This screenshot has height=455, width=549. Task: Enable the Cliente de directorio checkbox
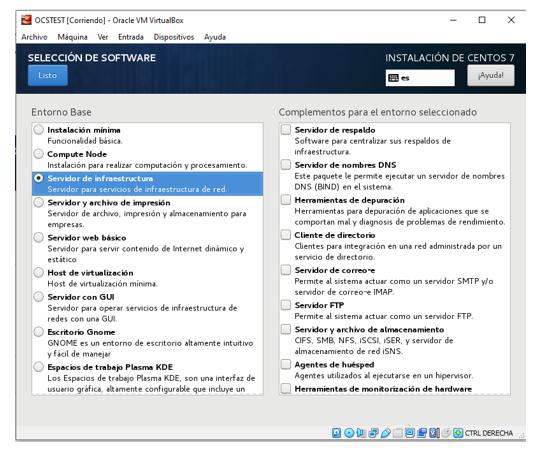point(286,234)
